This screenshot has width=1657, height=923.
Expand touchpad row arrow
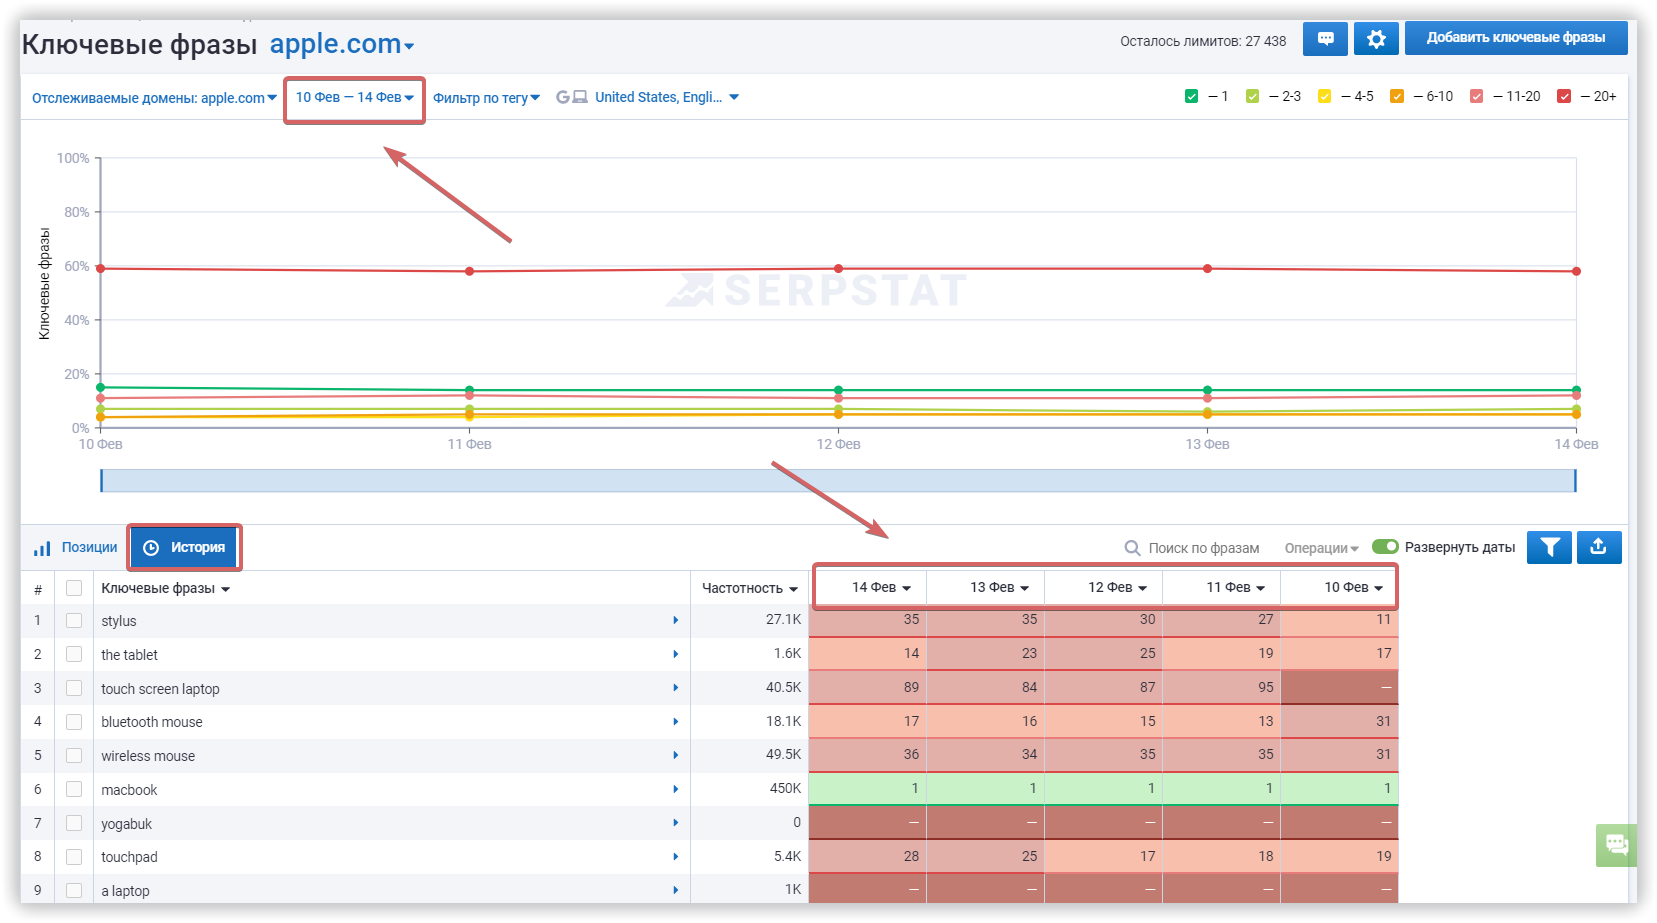[x=676, y=857]
